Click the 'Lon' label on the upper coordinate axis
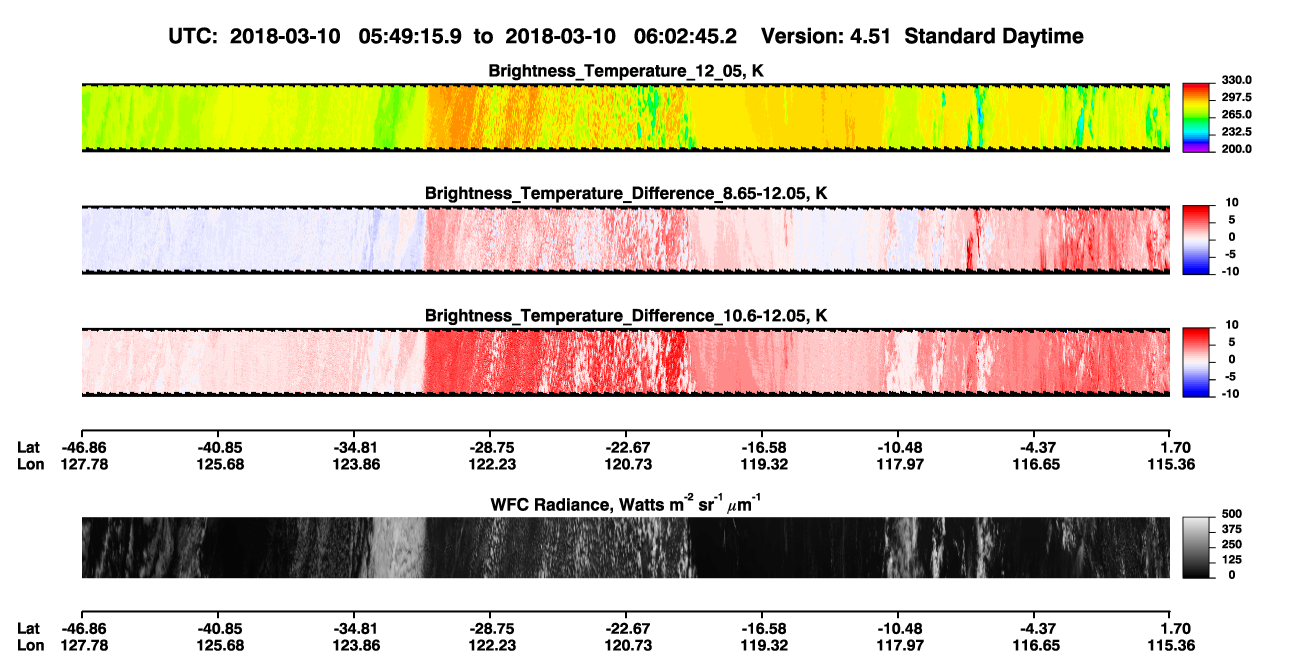Viewport: 1300px width, 667px height. pyautogui.click(x=30, y=464)
